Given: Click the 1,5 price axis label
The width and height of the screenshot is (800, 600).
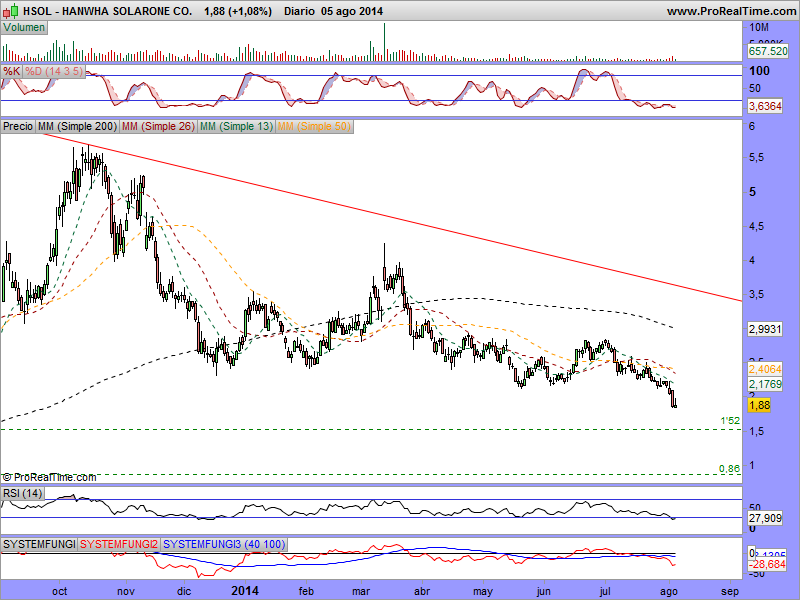Looking at the screenshot, I should point(756,432).
